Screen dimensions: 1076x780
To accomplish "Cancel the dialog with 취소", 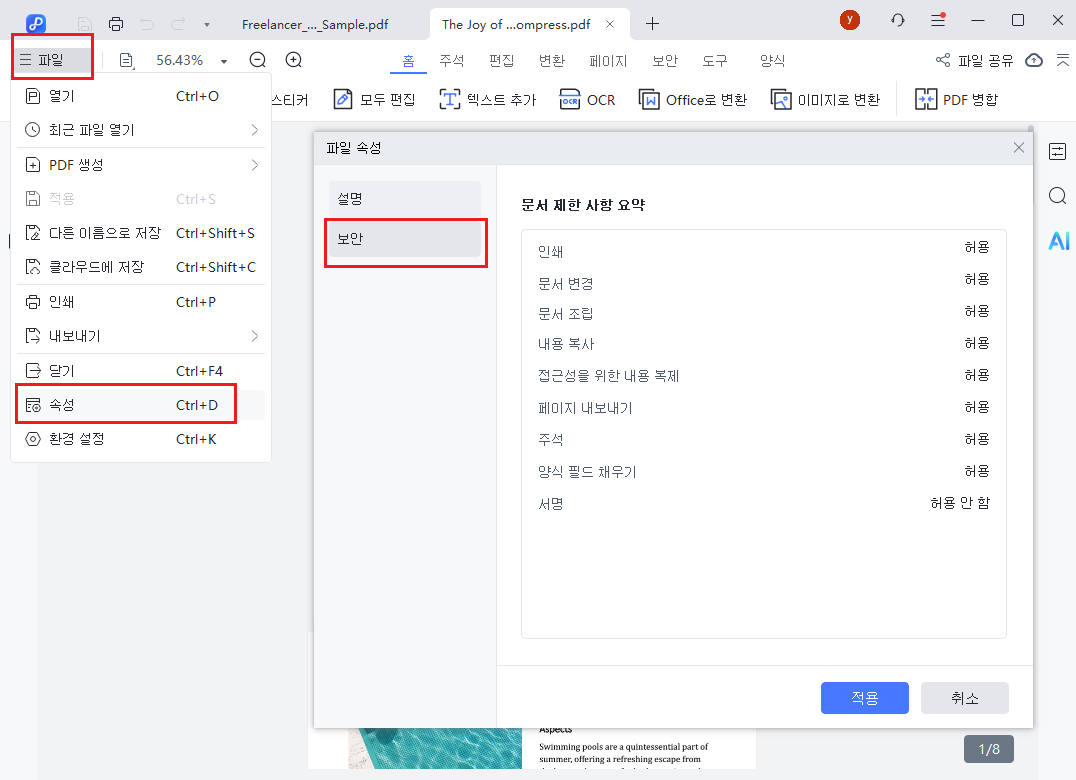I will [964, 698].
